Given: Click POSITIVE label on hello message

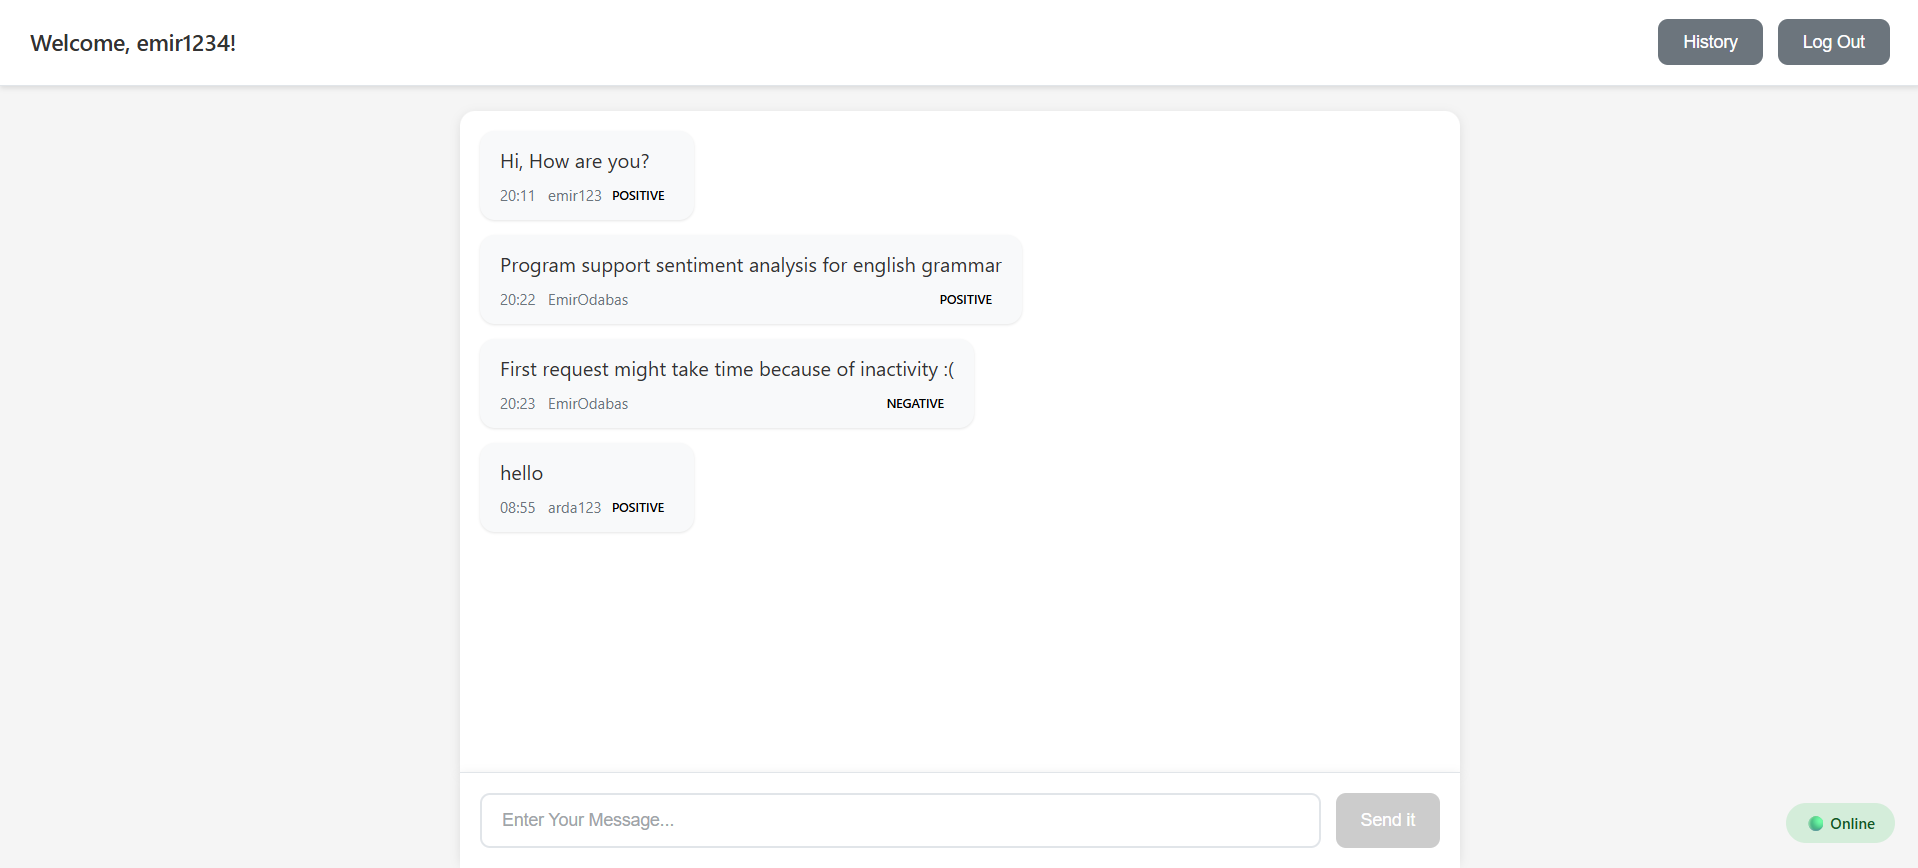Looking at the screenshot, I should 638,508.
